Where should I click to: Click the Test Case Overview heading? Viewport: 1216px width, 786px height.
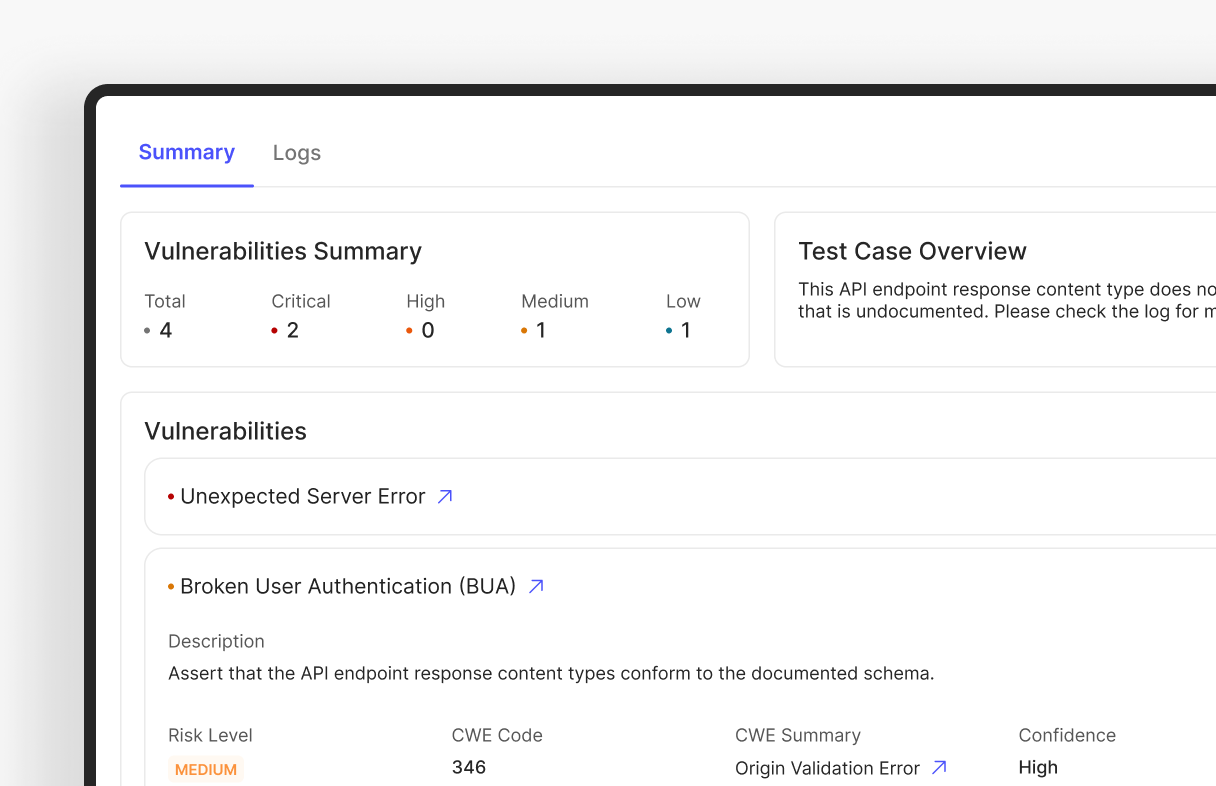tap(912, 251)
